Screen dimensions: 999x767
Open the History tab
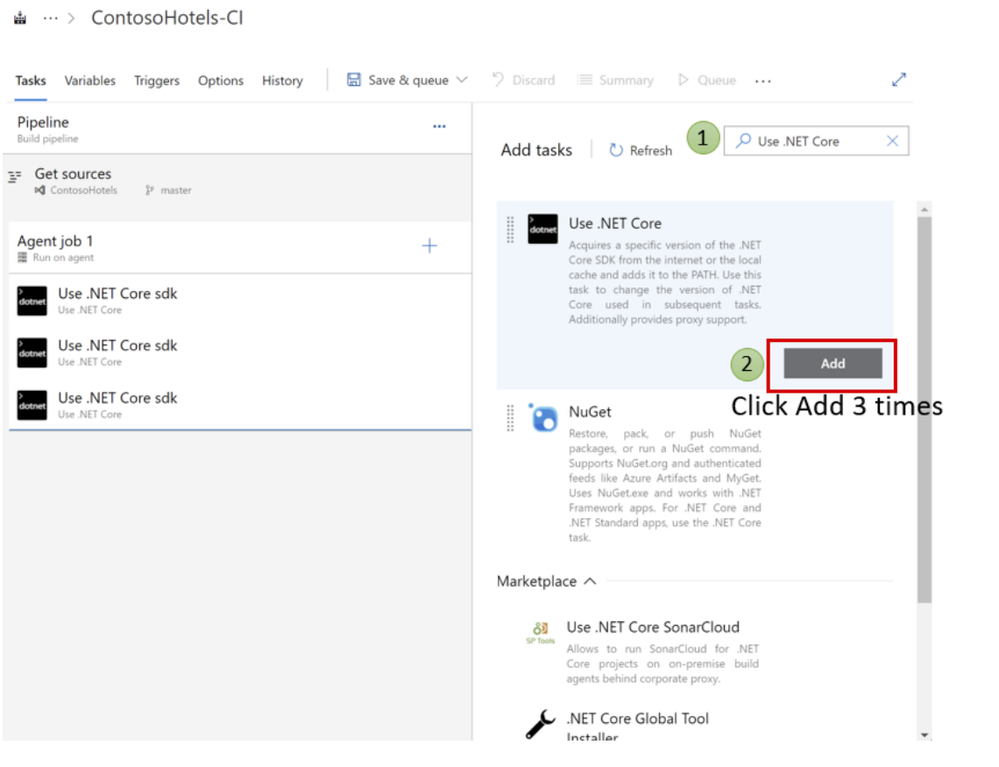(x=282, y=80)
